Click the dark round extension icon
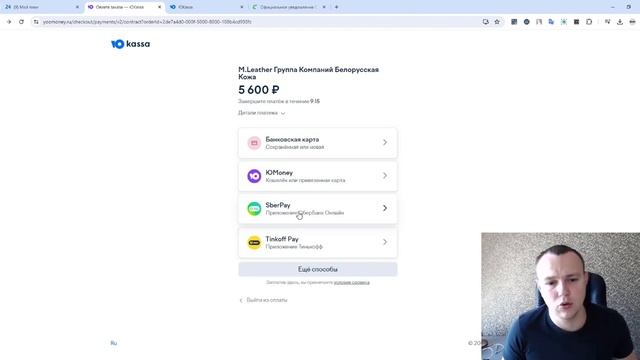640x360 pixels. (527, 22)
